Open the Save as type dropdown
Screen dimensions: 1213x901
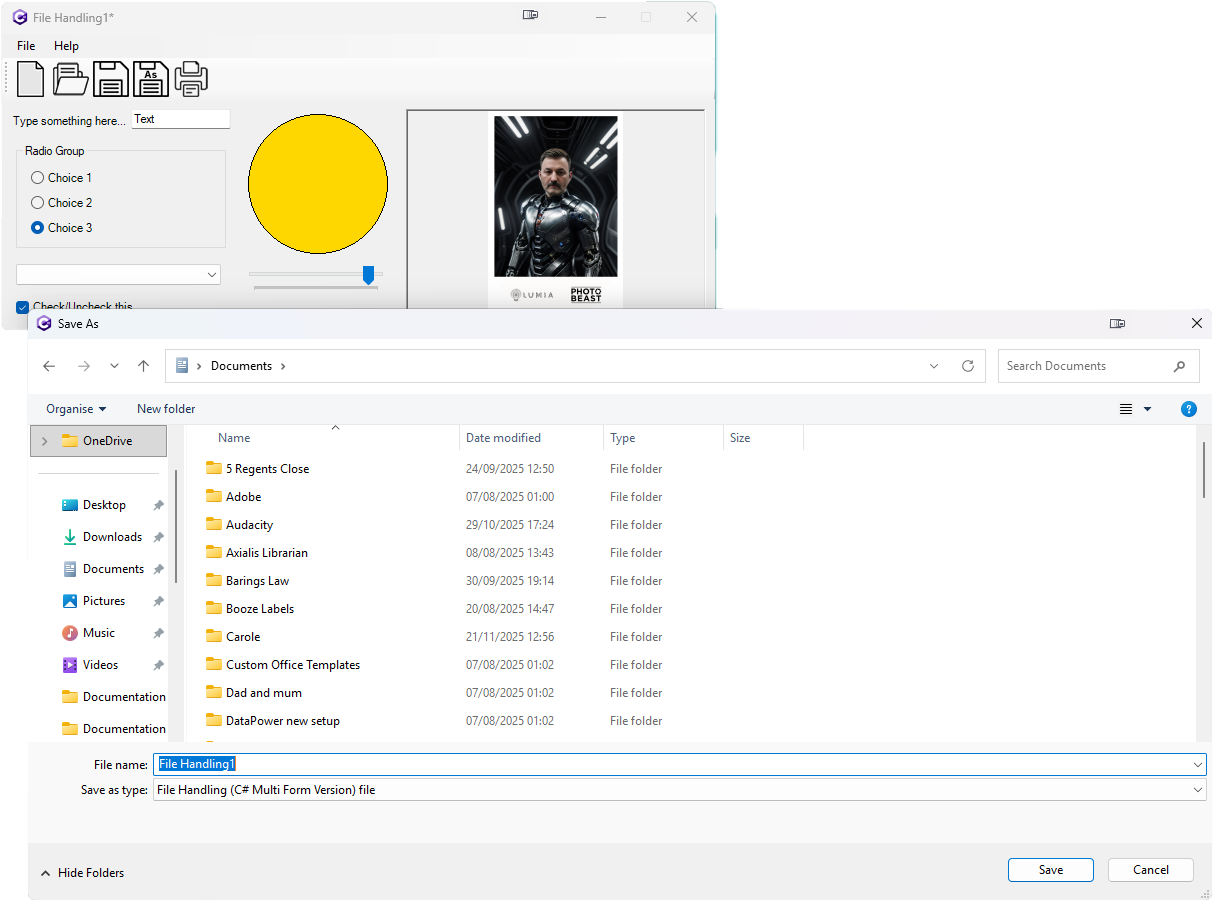pyautogui.click(x=1197, y=789)
